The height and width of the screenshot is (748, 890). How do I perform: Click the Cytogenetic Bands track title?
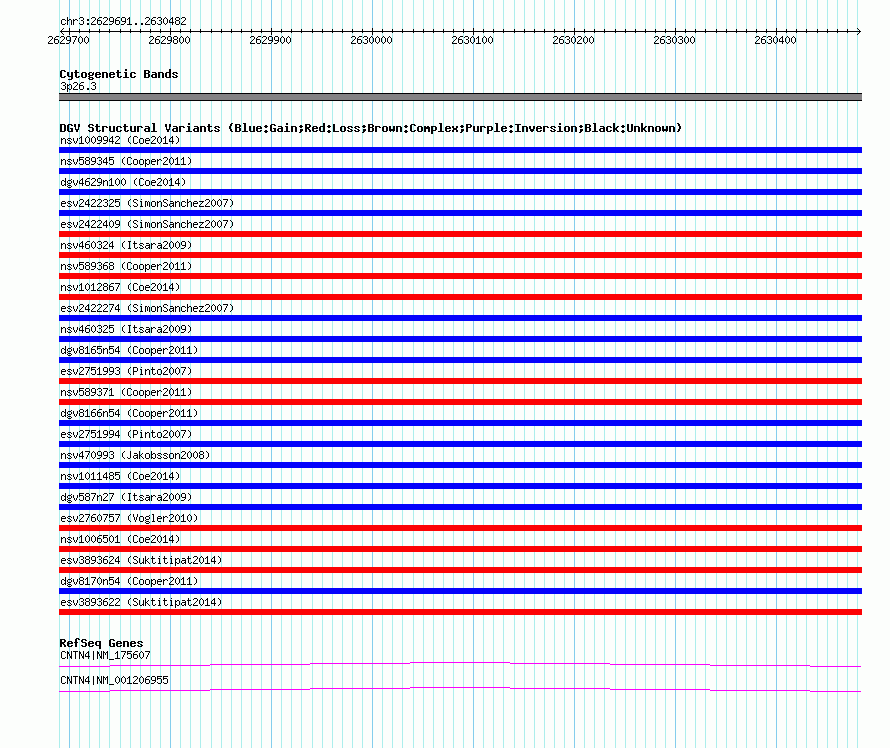point(119,74)
